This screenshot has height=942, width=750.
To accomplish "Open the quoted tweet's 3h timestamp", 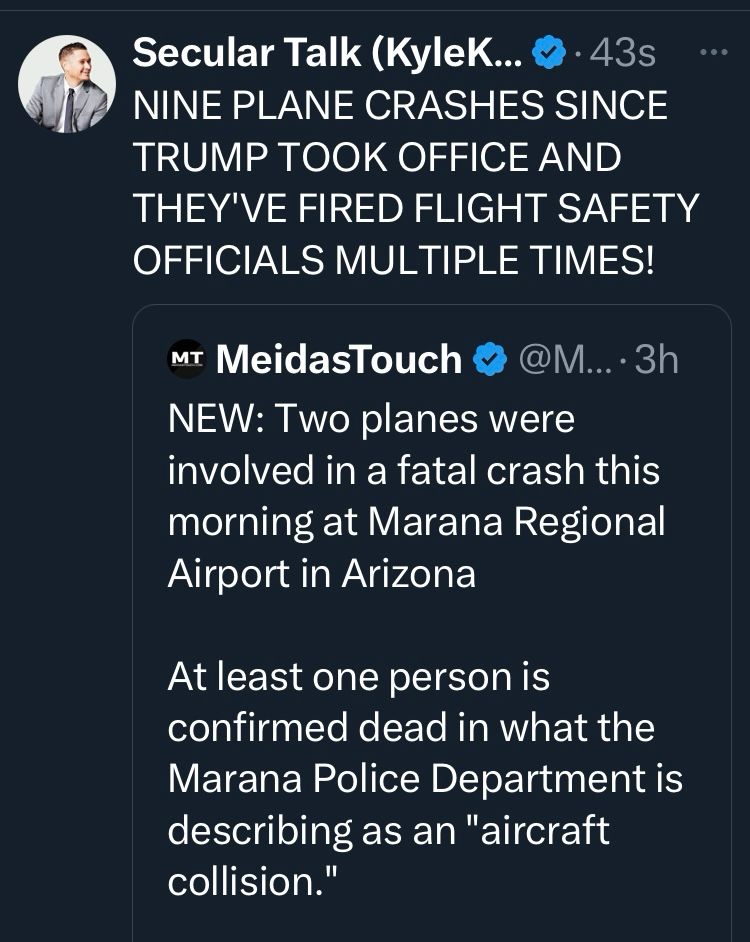I will (x=657, y=360).
